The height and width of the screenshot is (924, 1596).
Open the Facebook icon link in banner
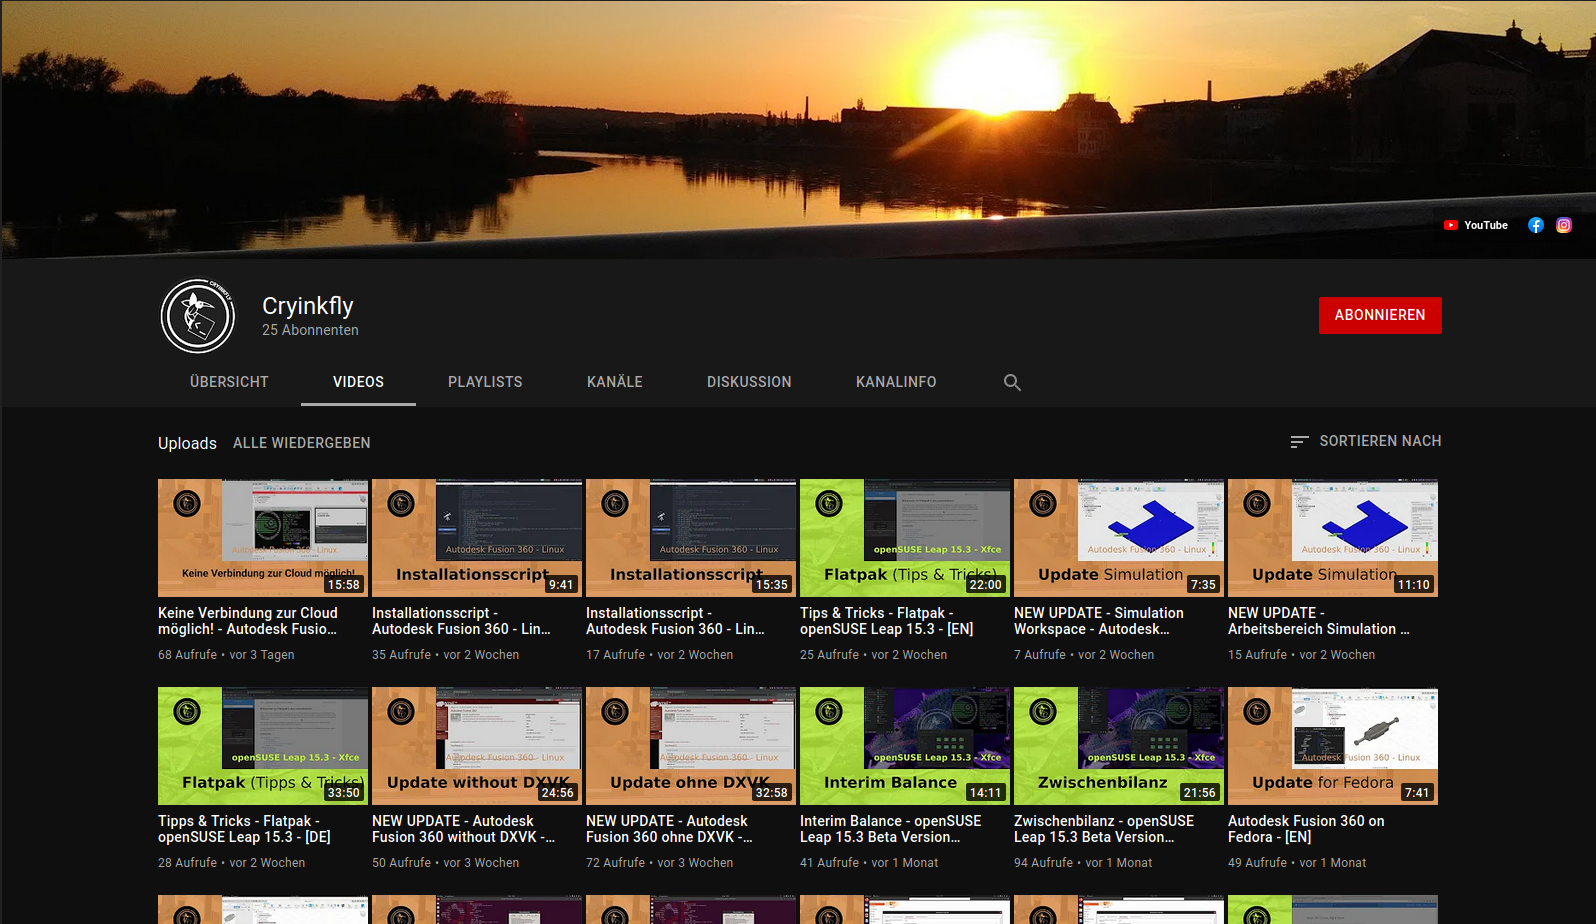[1536, 225]
